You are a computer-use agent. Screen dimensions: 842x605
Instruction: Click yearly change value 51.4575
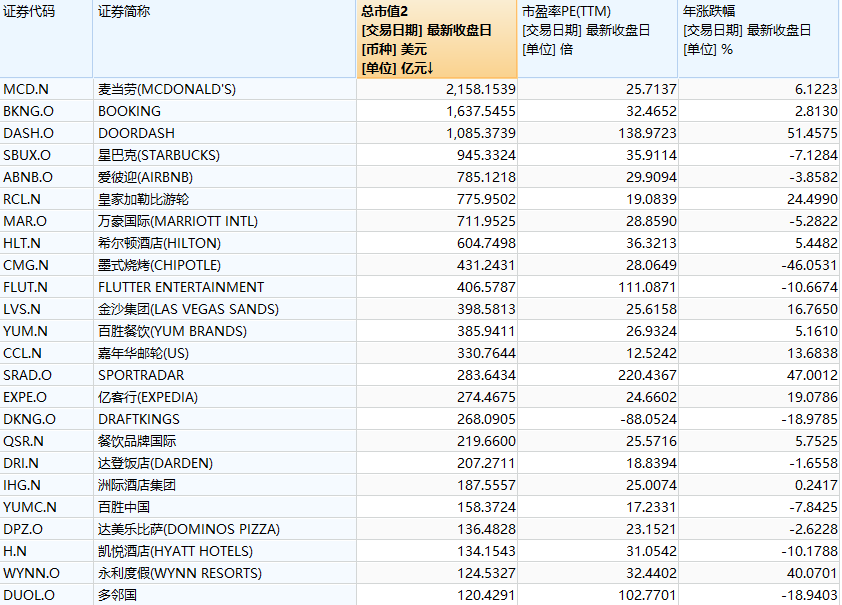[x=812, y=133]
